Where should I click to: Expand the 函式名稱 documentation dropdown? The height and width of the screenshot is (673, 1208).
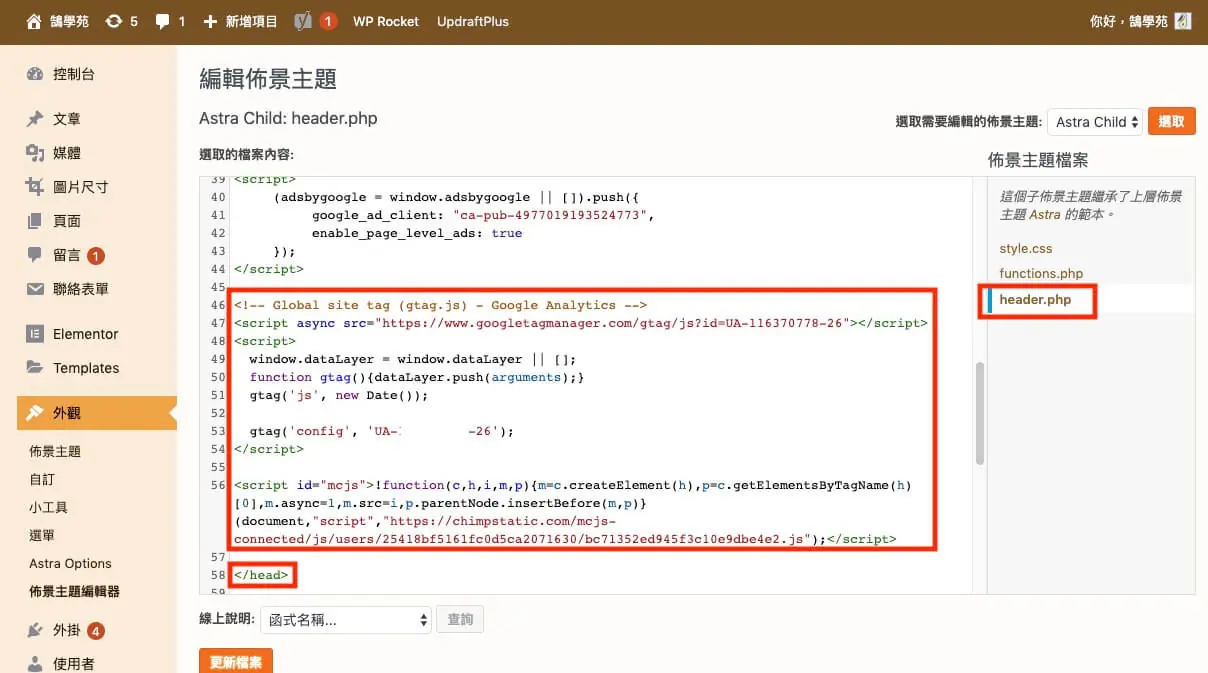click(345, 620)
